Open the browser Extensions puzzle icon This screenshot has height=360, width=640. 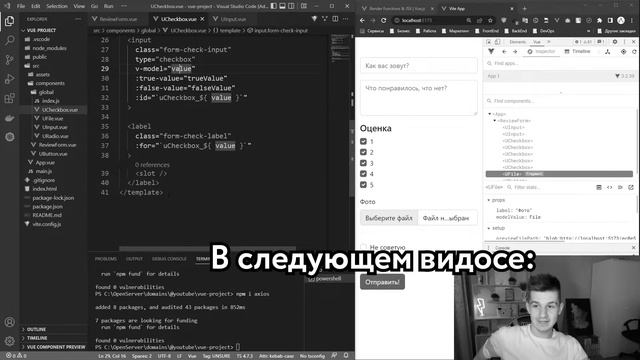(599, 20)
